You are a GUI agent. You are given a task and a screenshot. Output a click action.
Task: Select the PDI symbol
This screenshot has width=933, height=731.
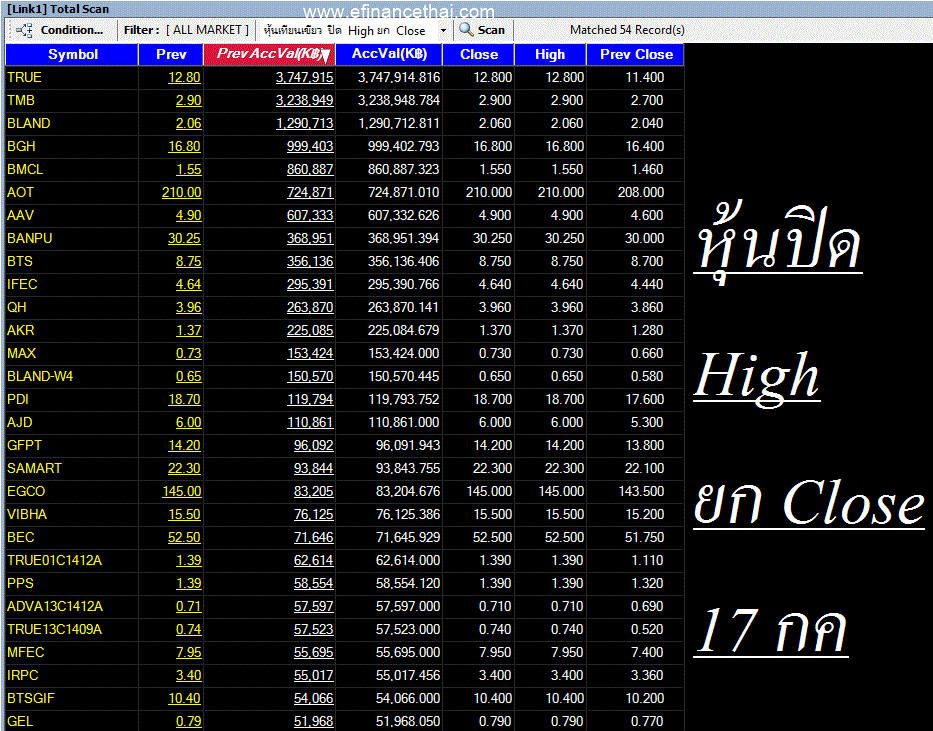(18, 400)
